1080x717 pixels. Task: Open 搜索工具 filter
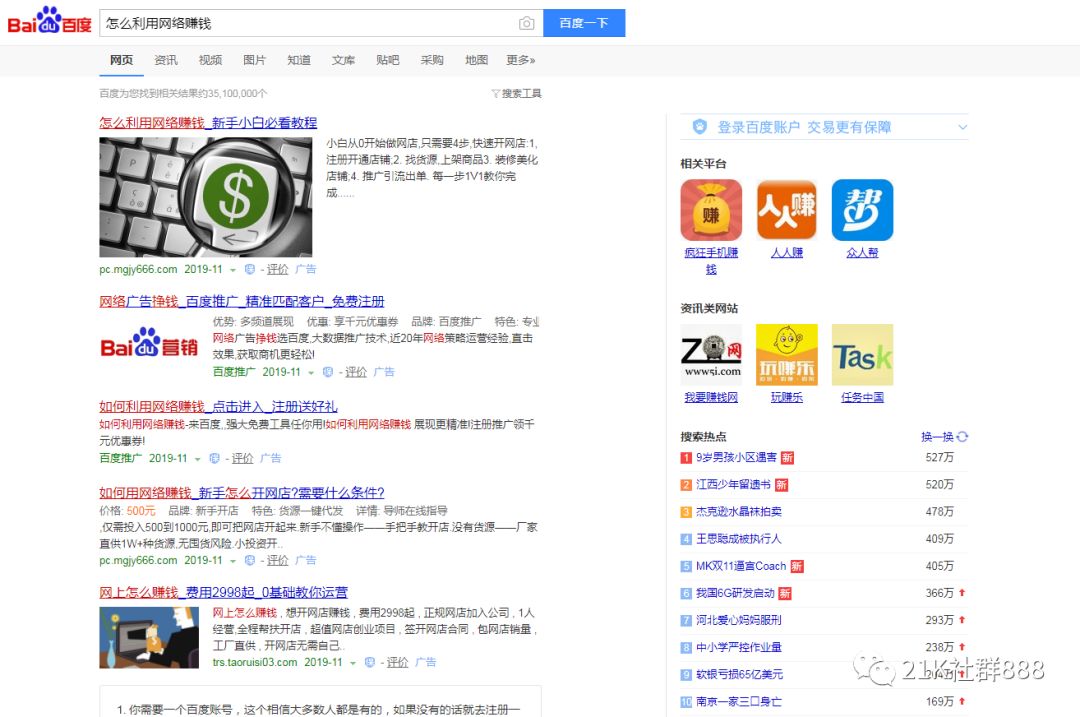coord(517,94)
